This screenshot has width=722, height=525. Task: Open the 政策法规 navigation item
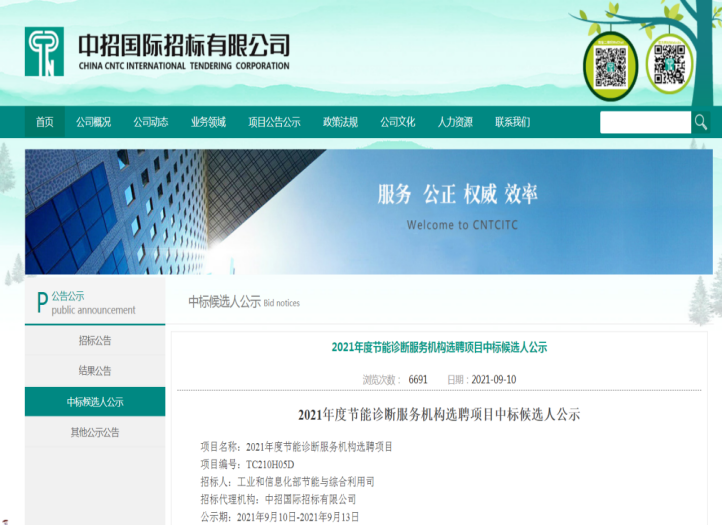[x=340, y=122]
